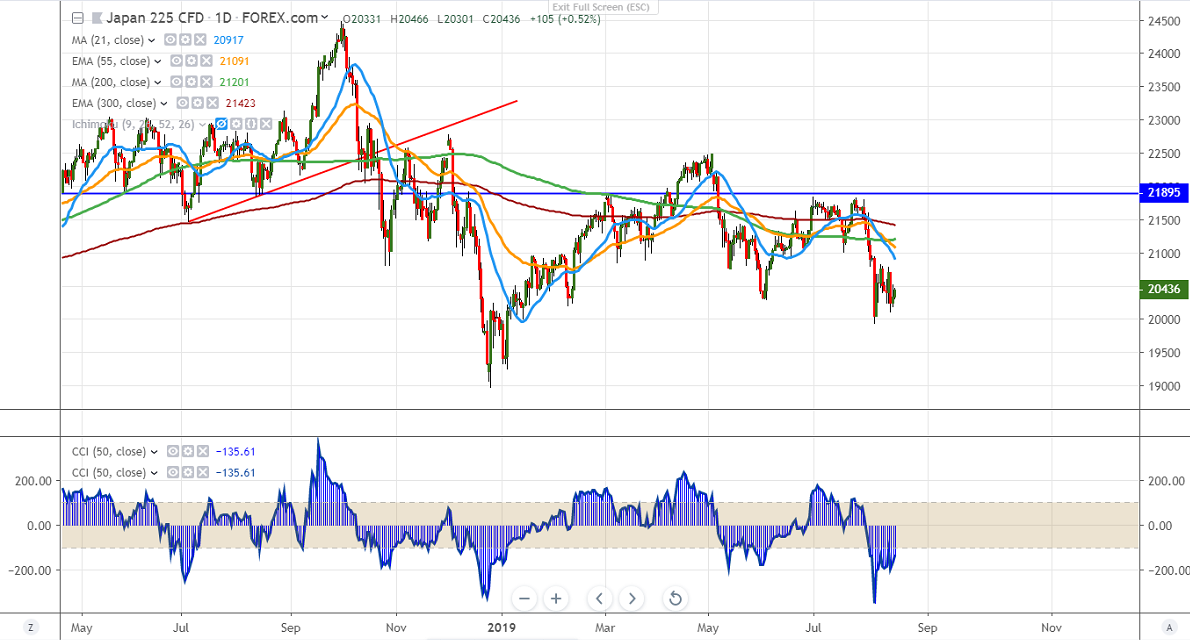Screen dimensions: 1190x640
Task: Open settings gear for EMA (300, close)
Action: [x=197, y=103]
